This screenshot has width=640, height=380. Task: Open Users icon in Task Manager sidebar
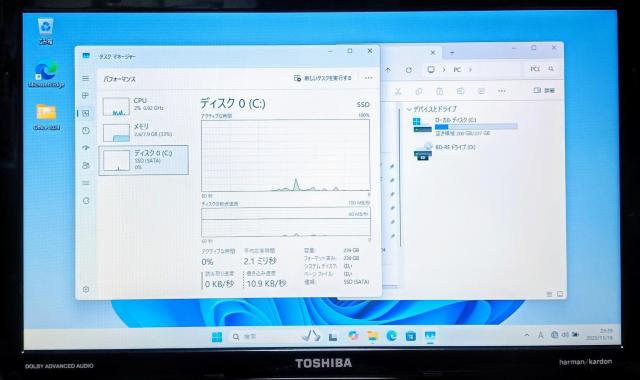(x=86, y=165)
